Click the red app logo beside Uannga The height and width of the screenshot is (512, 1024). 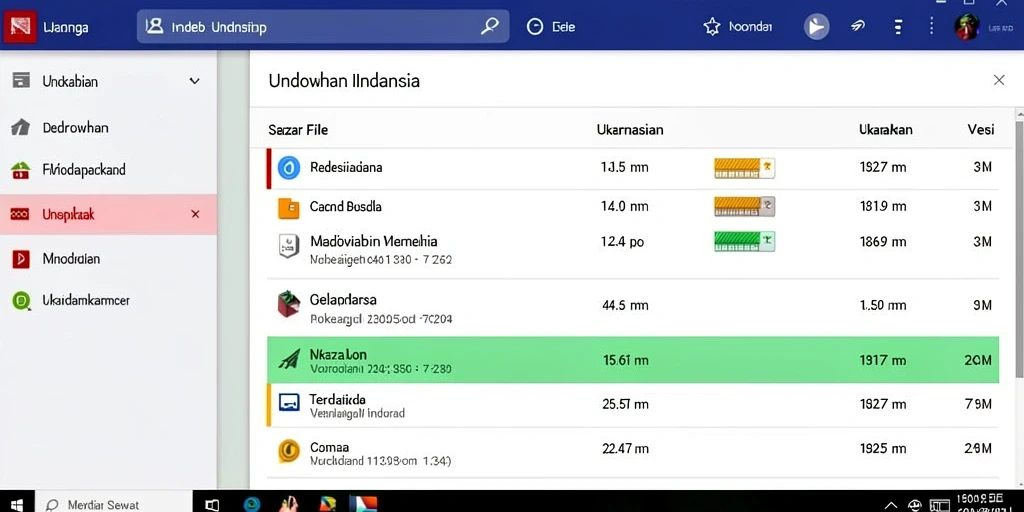click(20, 26)
